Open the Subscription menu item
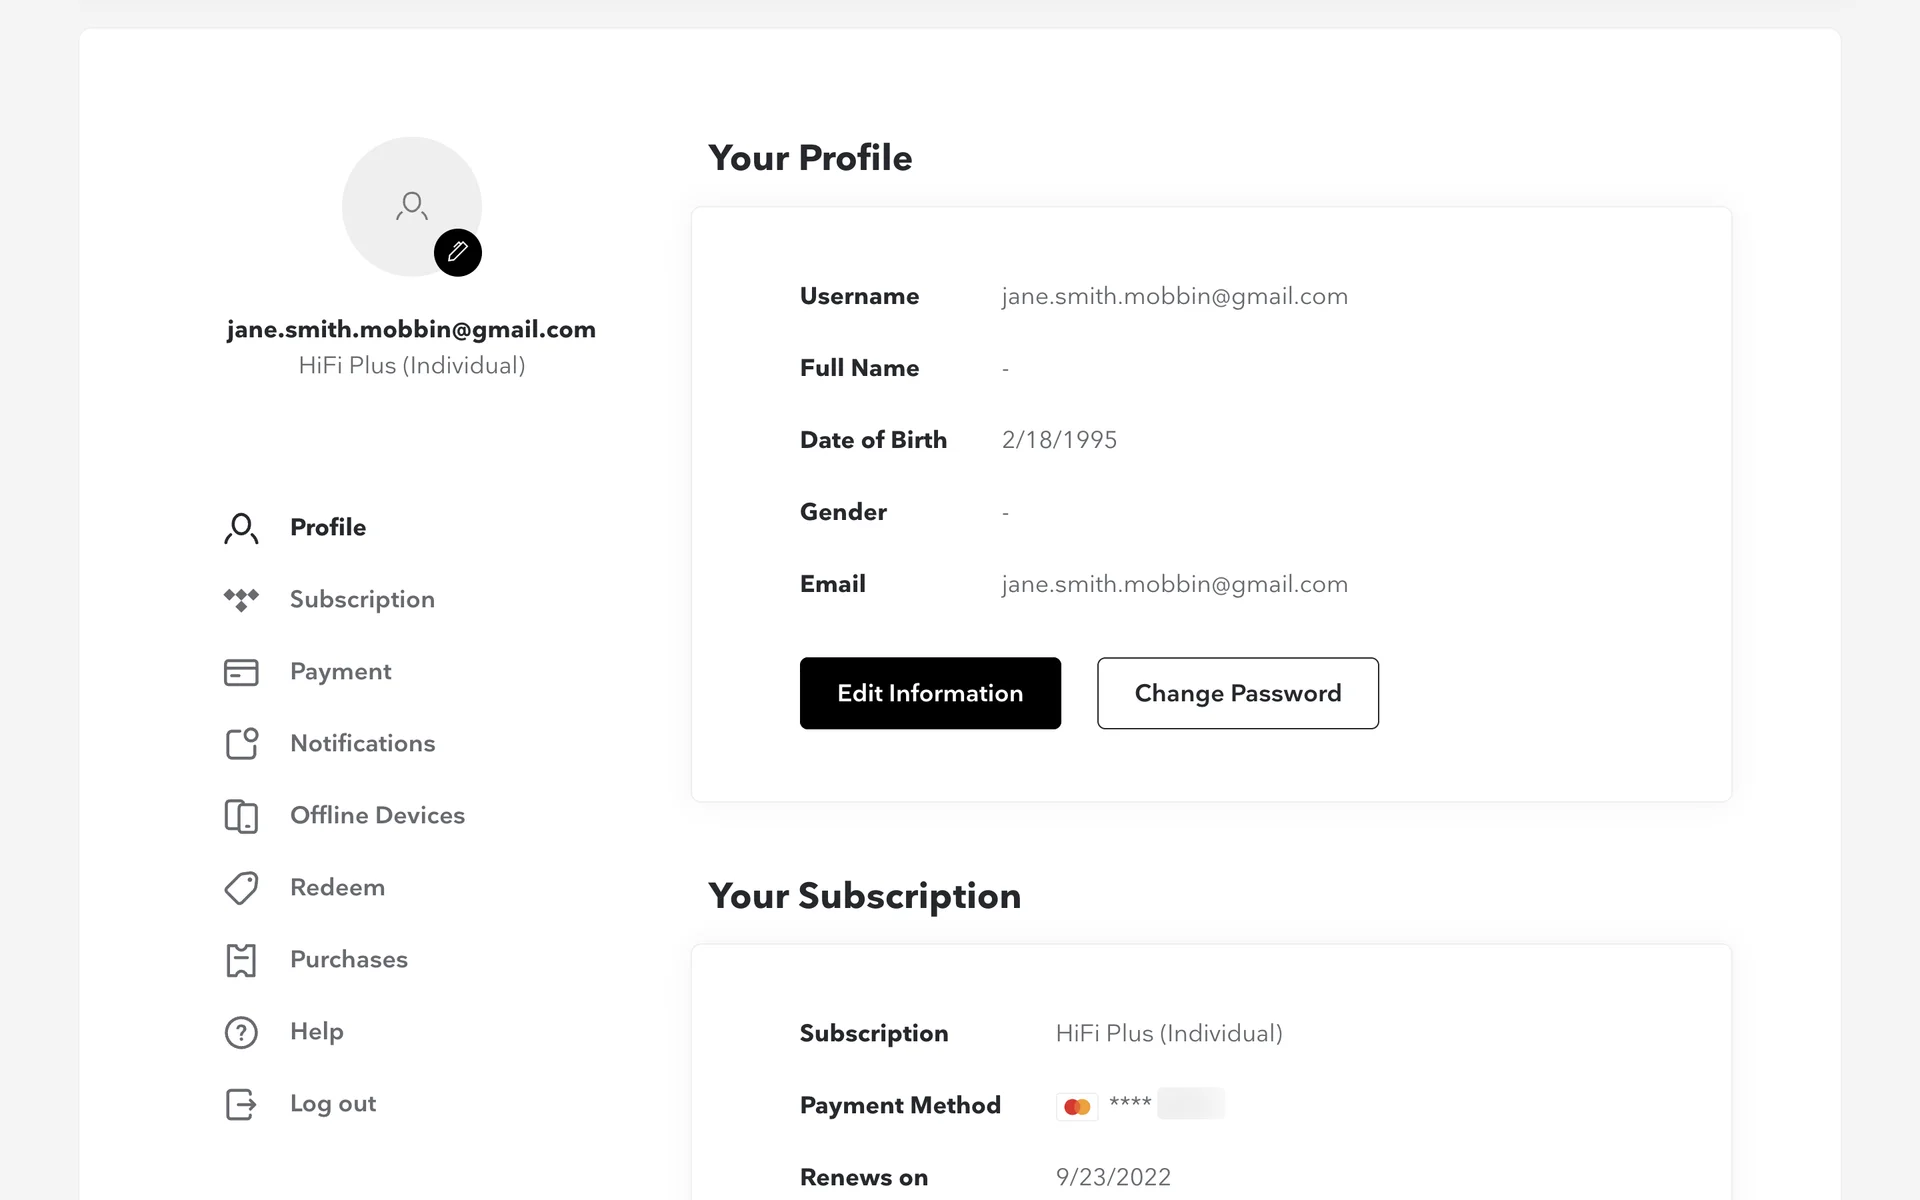 tap(362, 599)
